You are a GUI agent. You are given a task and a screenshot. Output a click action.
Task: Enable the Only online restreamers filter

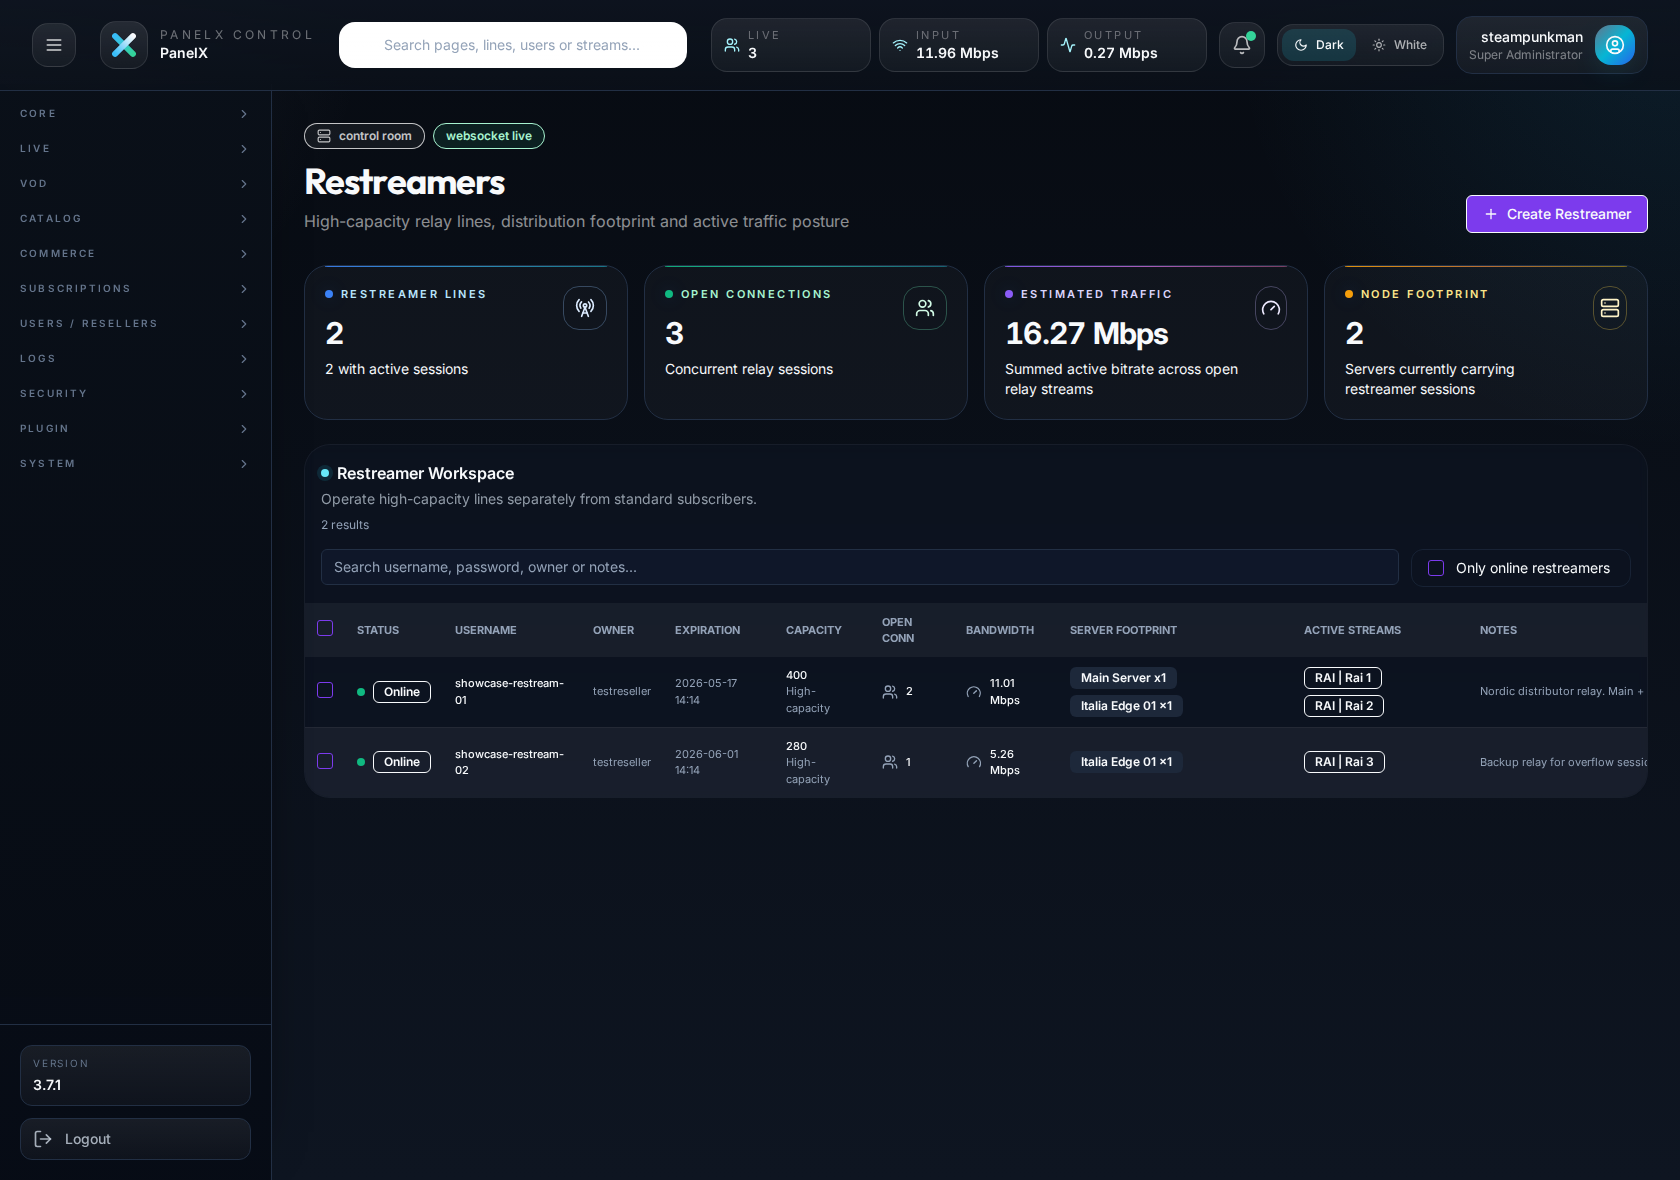[1436, 567]
